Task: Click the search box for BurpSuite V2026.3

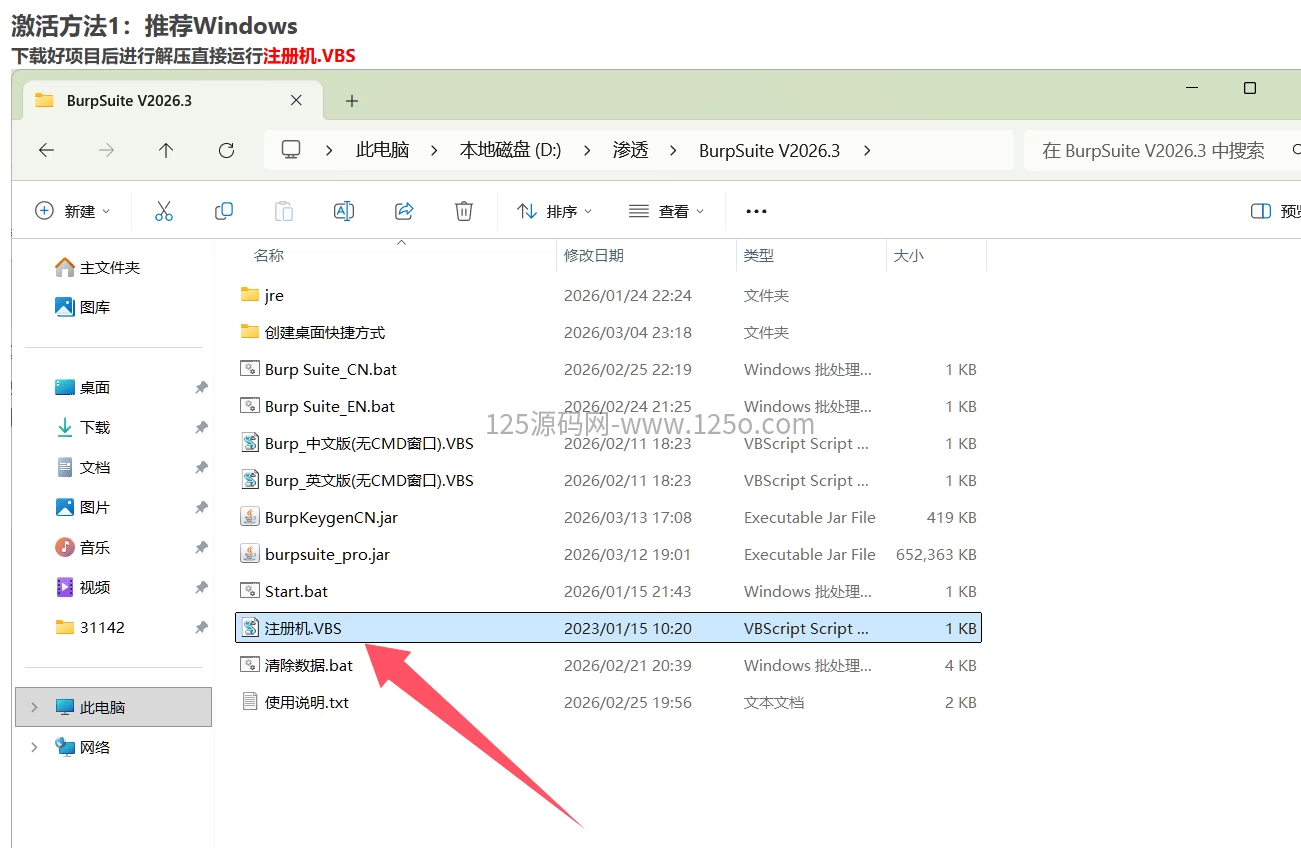Action: click(x=1153, y=150)
